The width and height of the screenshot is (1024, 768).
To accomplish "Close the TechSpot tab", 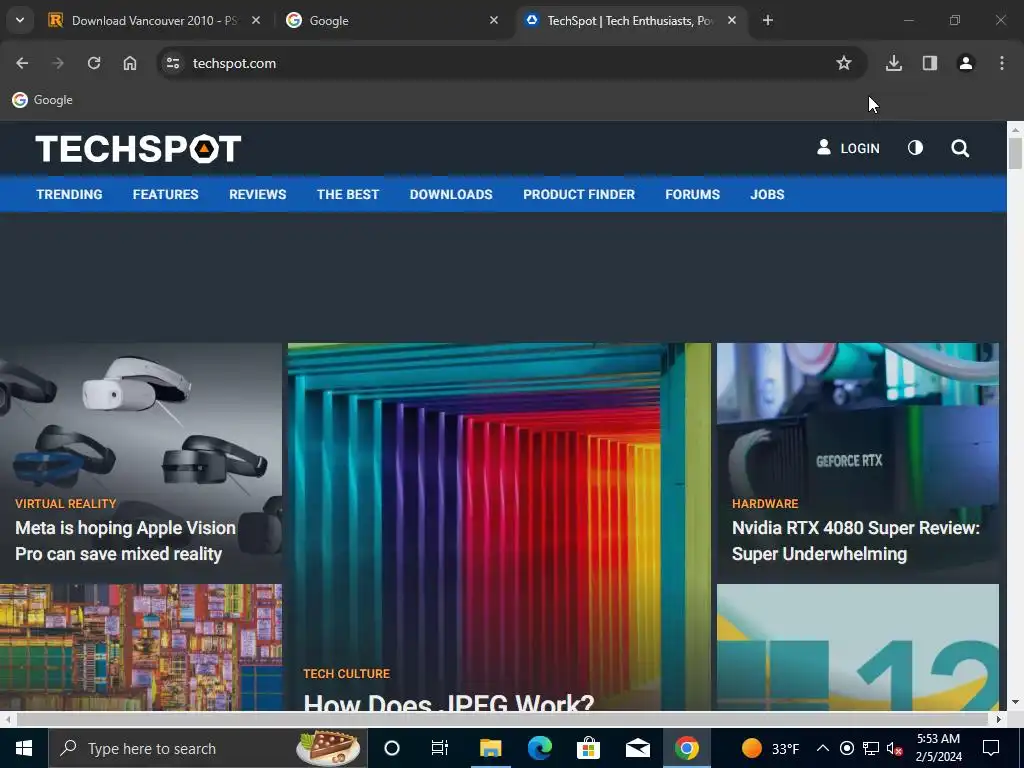I will [732, 21].
